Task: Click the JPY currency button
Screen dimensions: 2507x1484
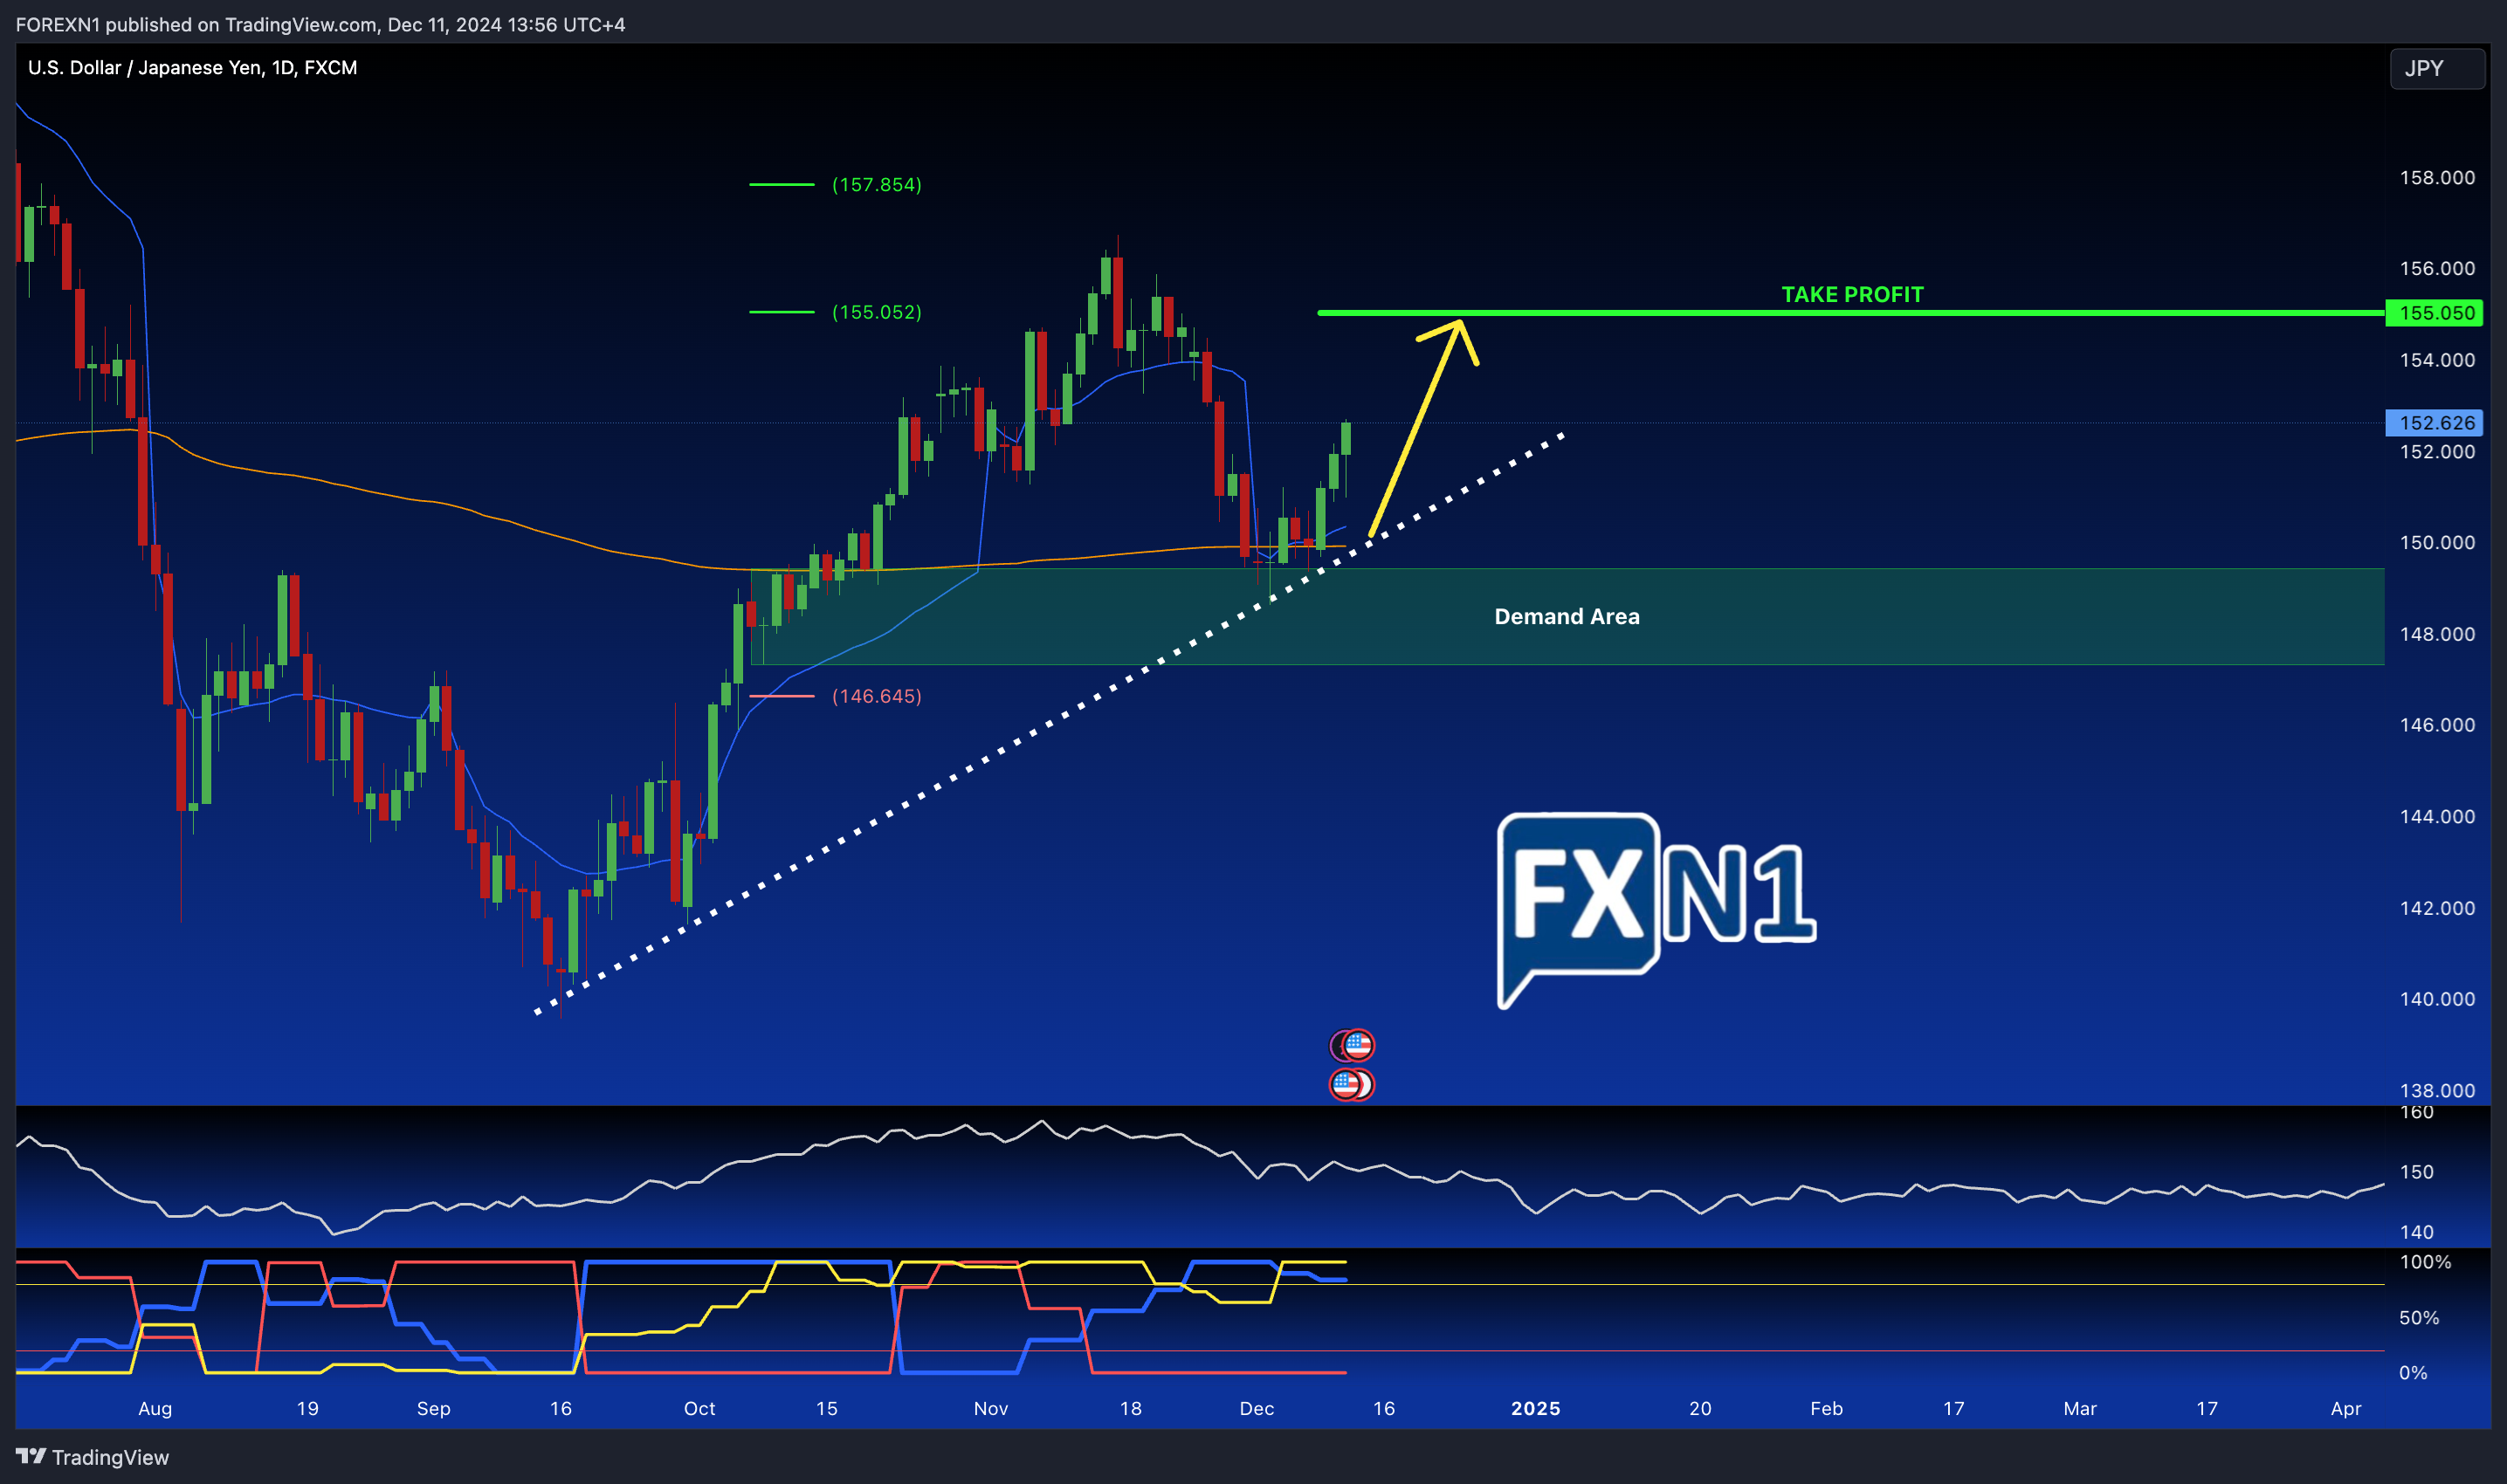Action: (2436, 68)
